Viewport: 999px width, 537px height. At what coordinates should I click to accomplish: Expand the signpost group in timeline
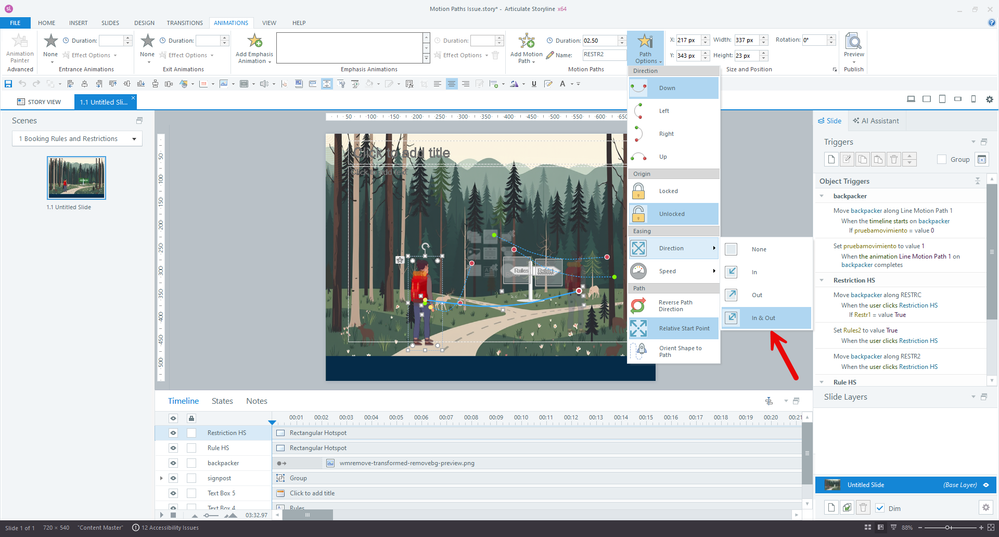tap(161, 478)
